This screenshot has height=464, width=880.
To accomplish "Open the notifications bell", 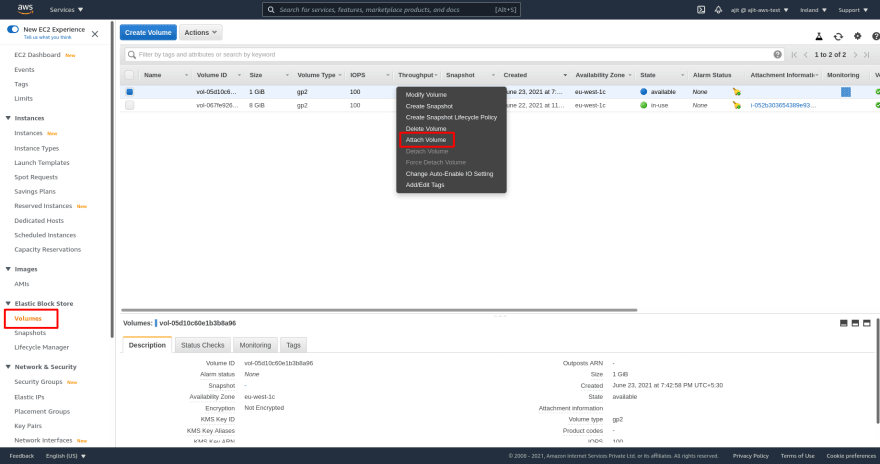I will [x=718, y=10].
